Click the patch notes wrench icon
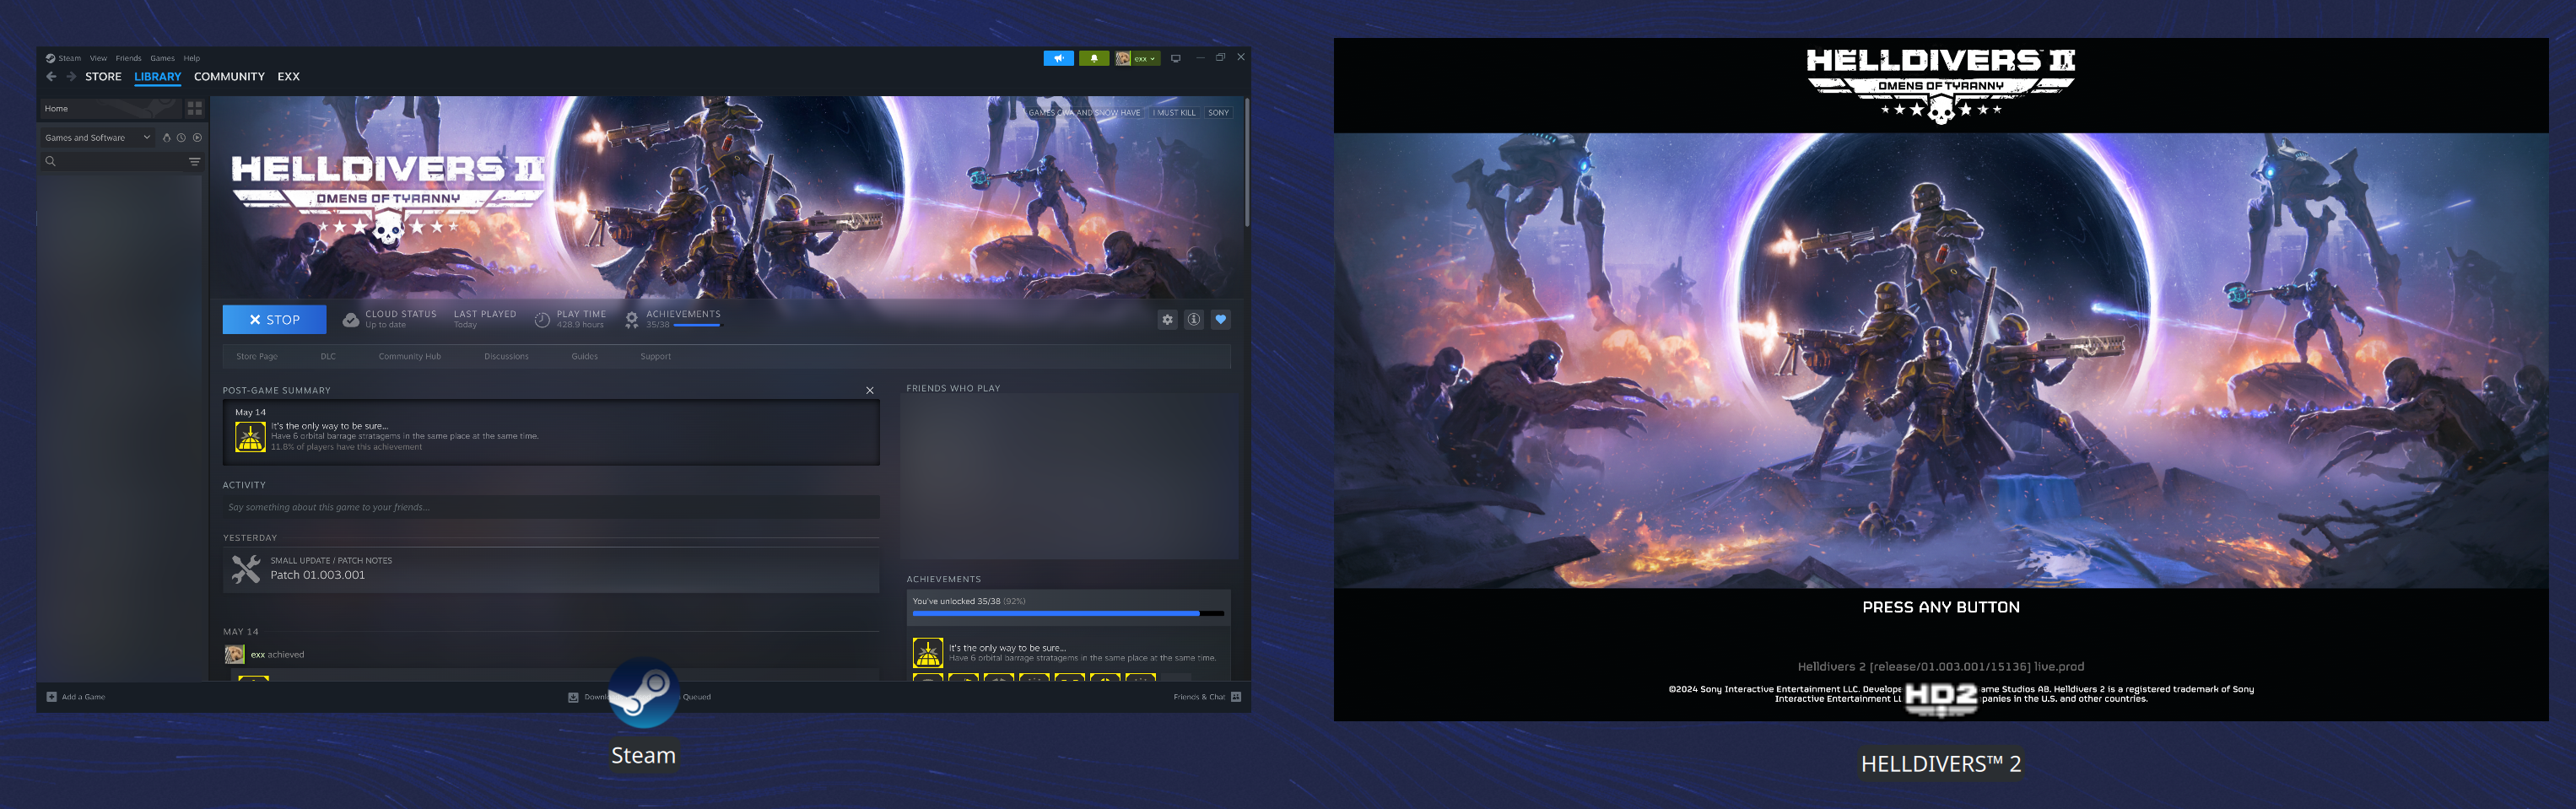 (246, 569)
